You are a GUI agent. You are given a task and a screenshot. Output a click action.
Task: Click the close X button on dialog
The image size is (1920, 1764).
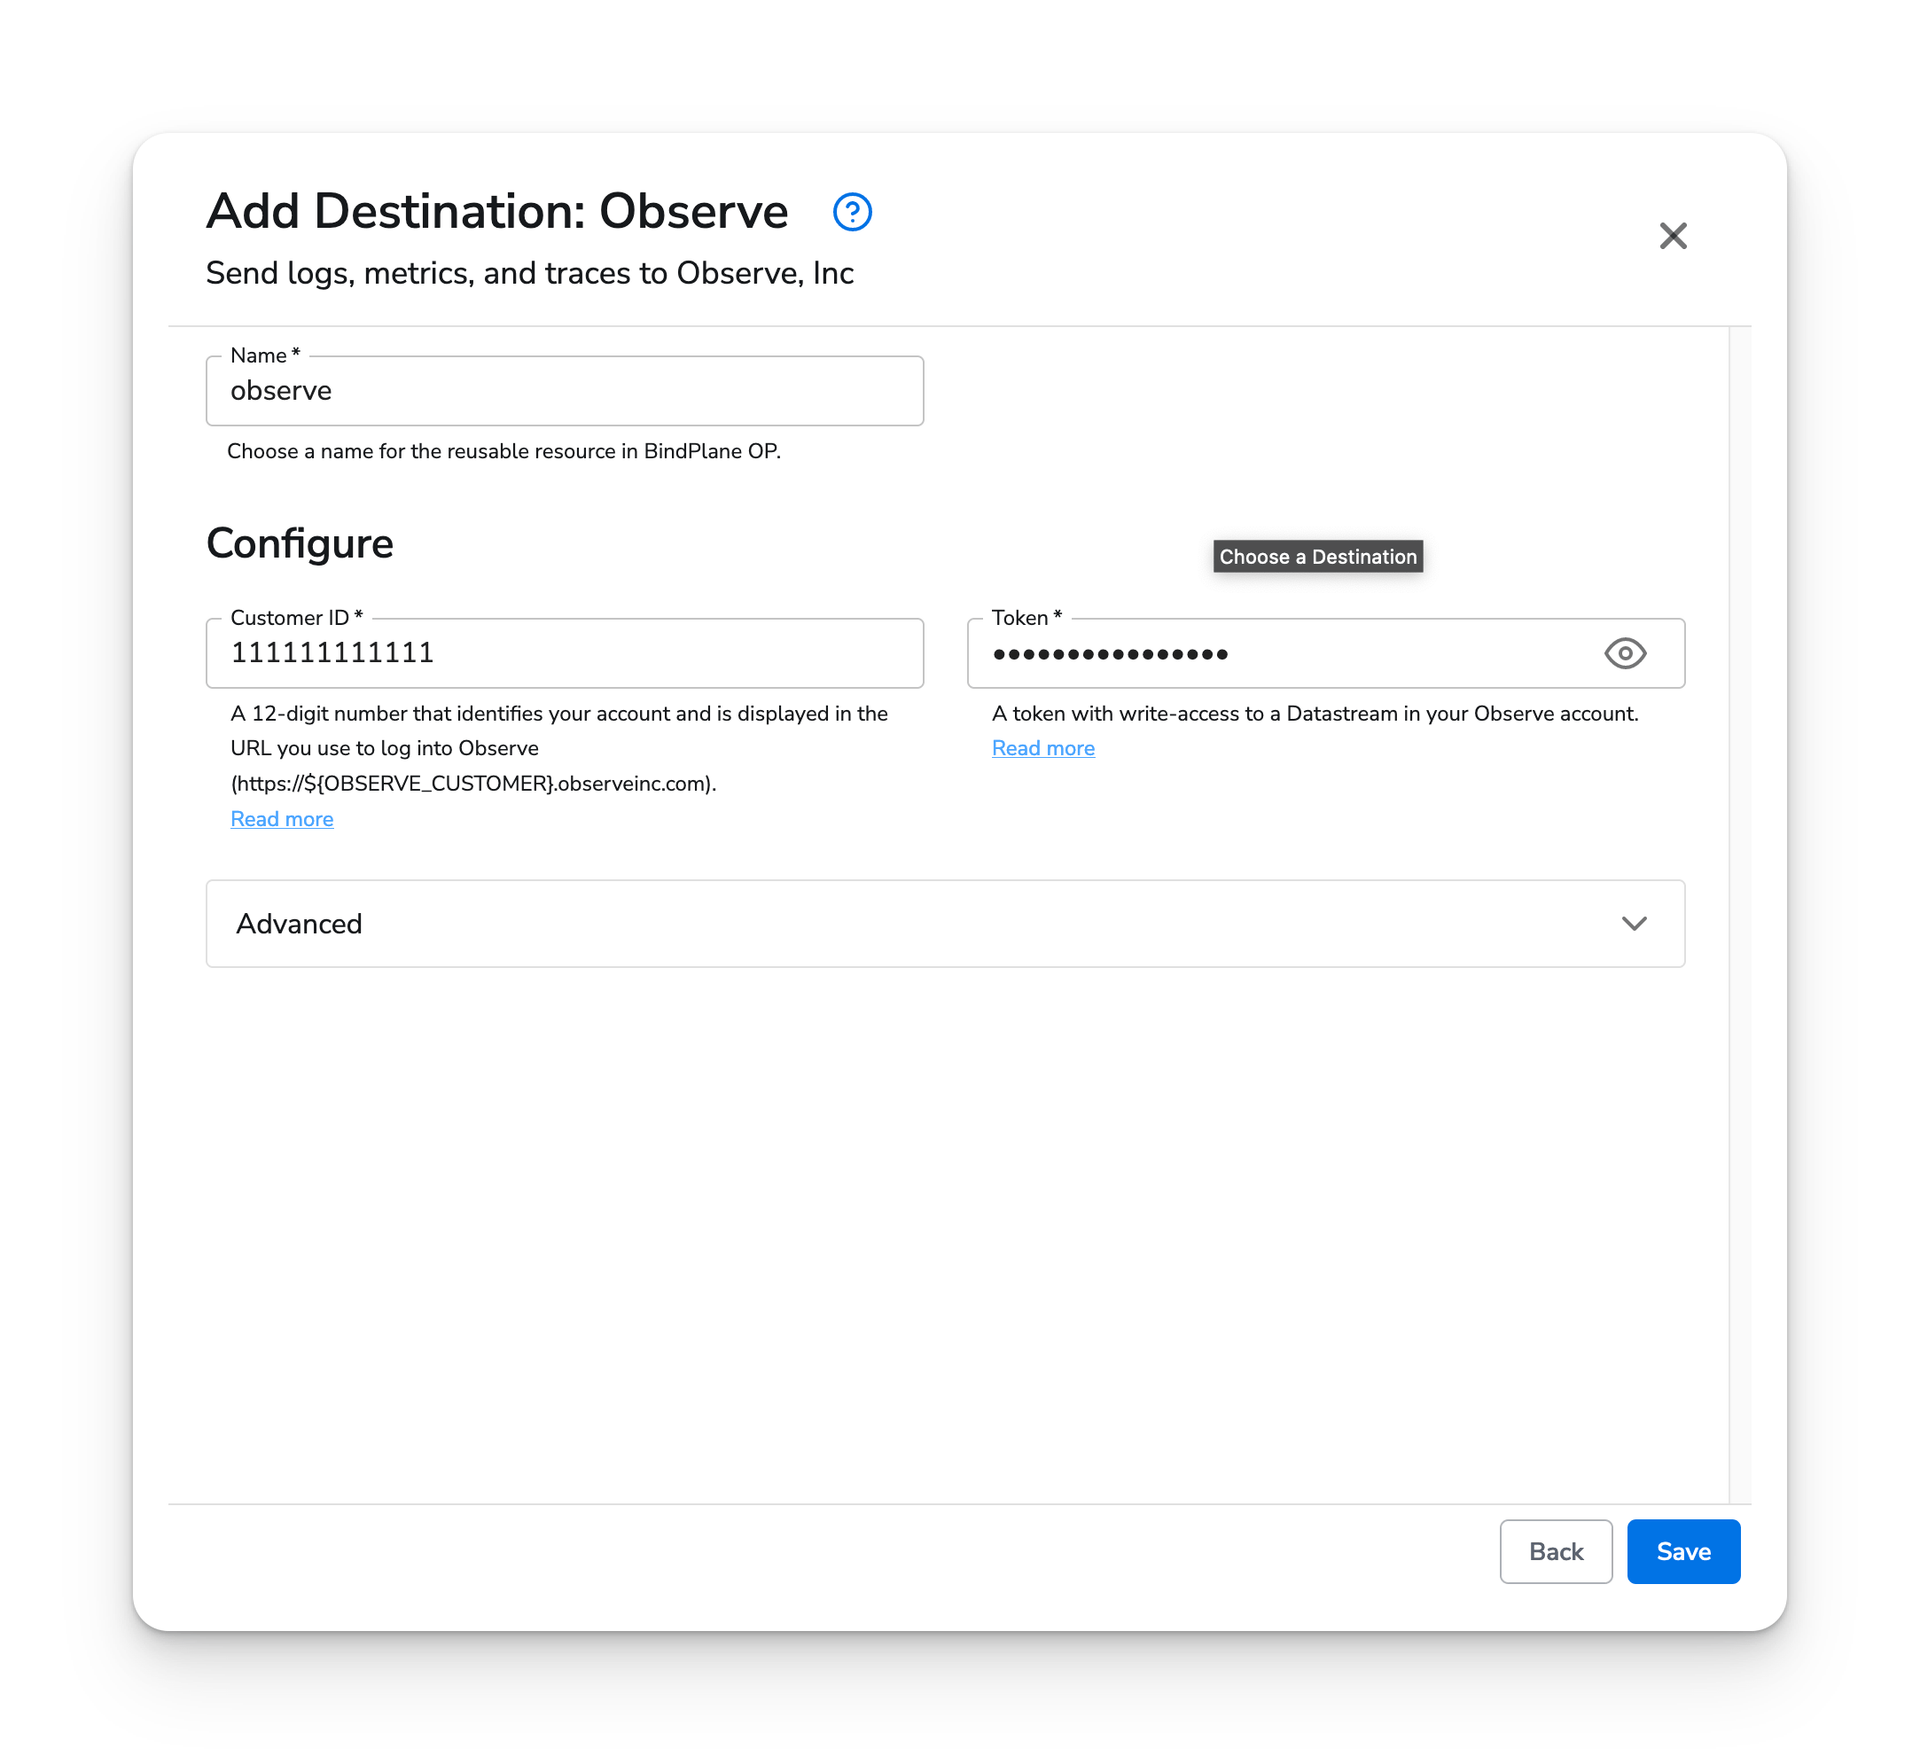pos(1672,236)
